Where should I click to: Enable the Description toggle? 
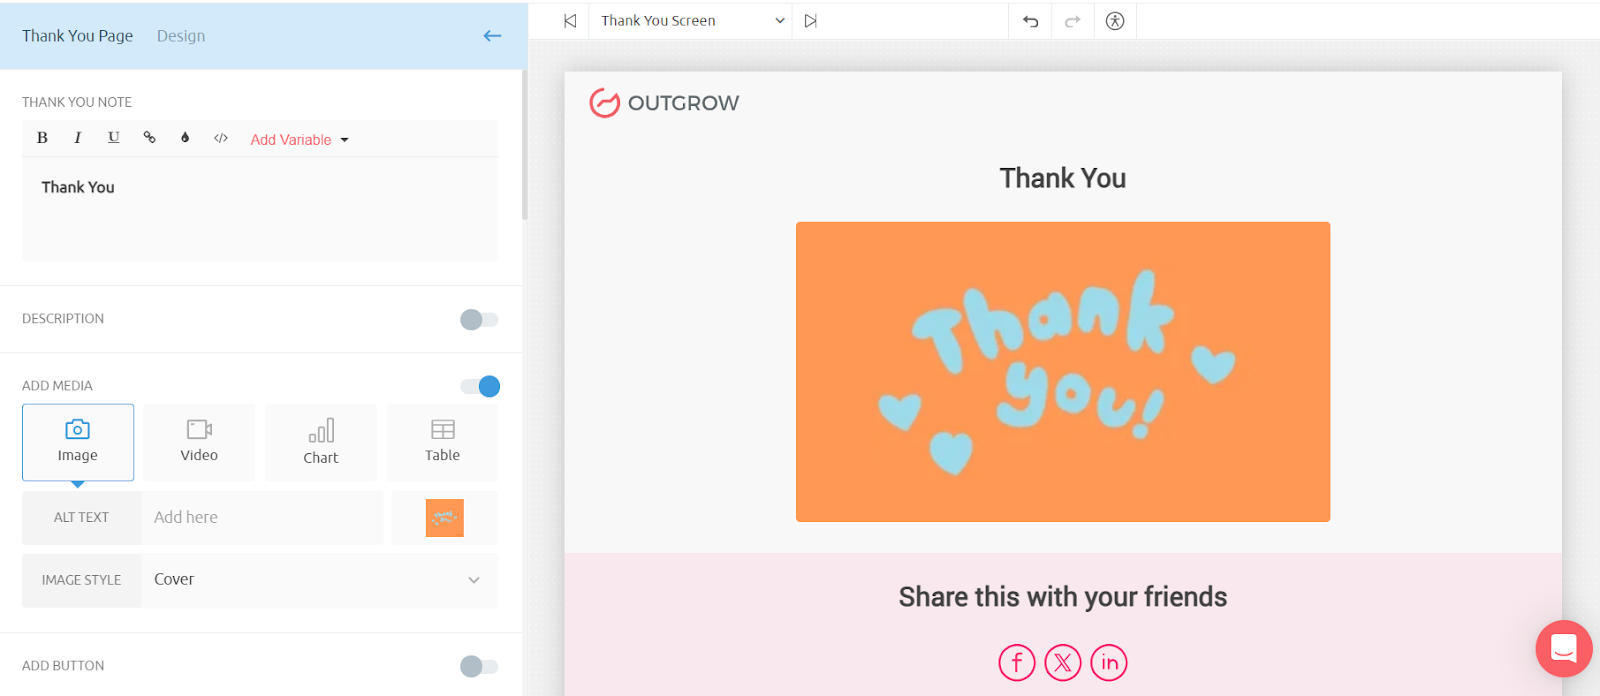click(x=479, y=320)
